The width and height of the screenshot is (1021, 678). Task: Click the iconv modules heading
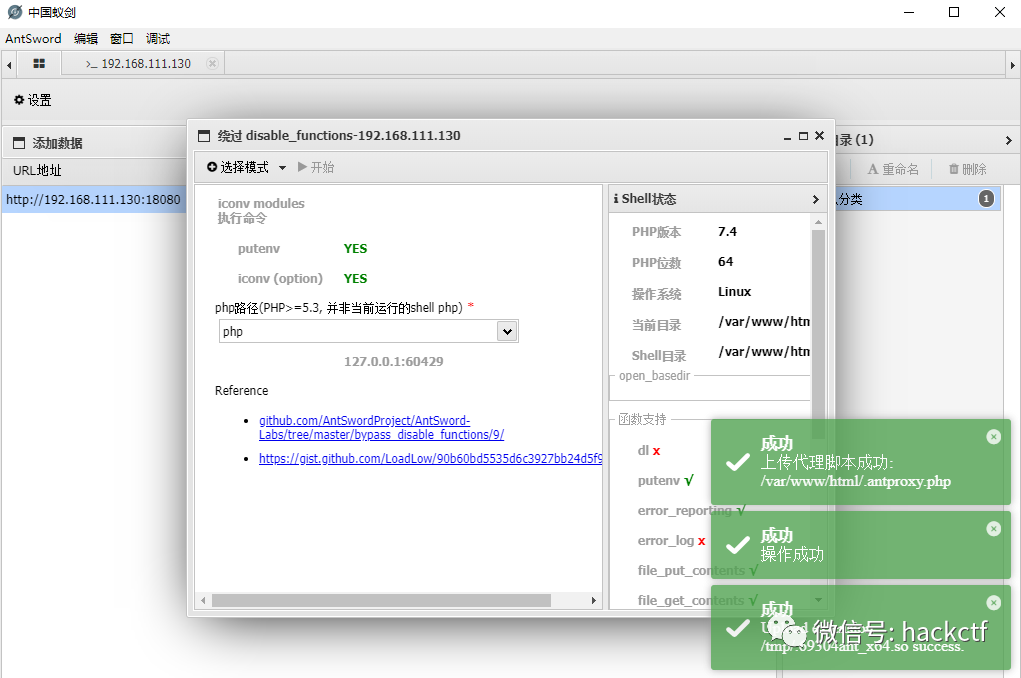coord(261,203)
